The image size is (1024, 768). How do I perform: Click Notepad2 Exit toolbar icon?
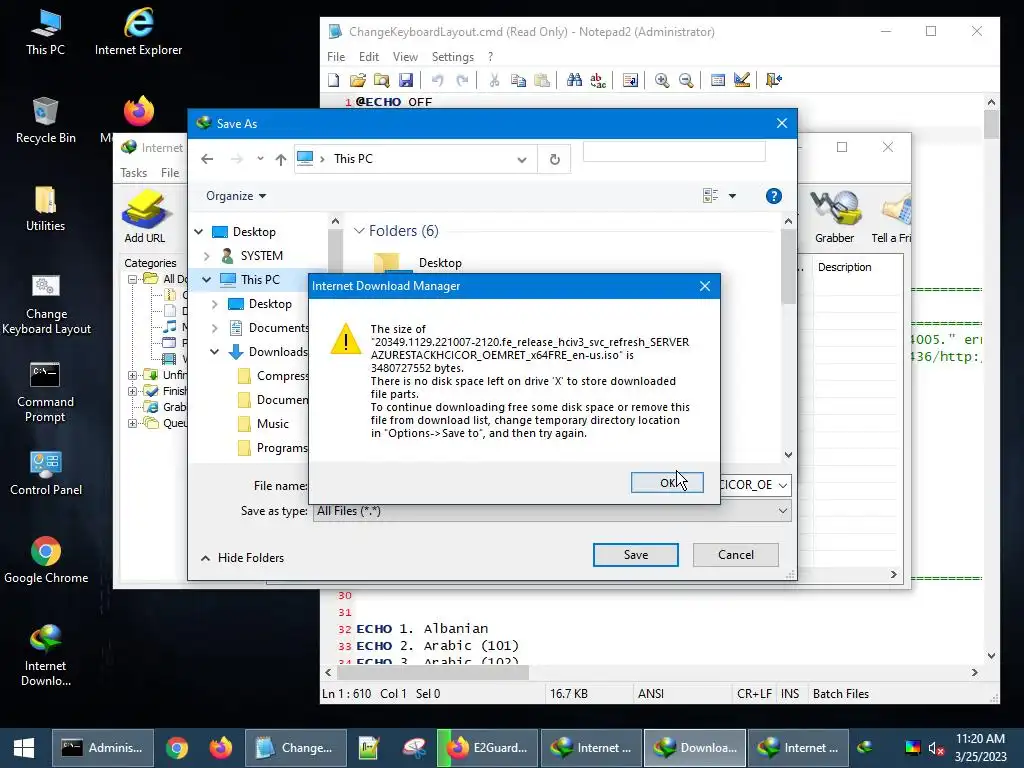(x=774, y=80)
